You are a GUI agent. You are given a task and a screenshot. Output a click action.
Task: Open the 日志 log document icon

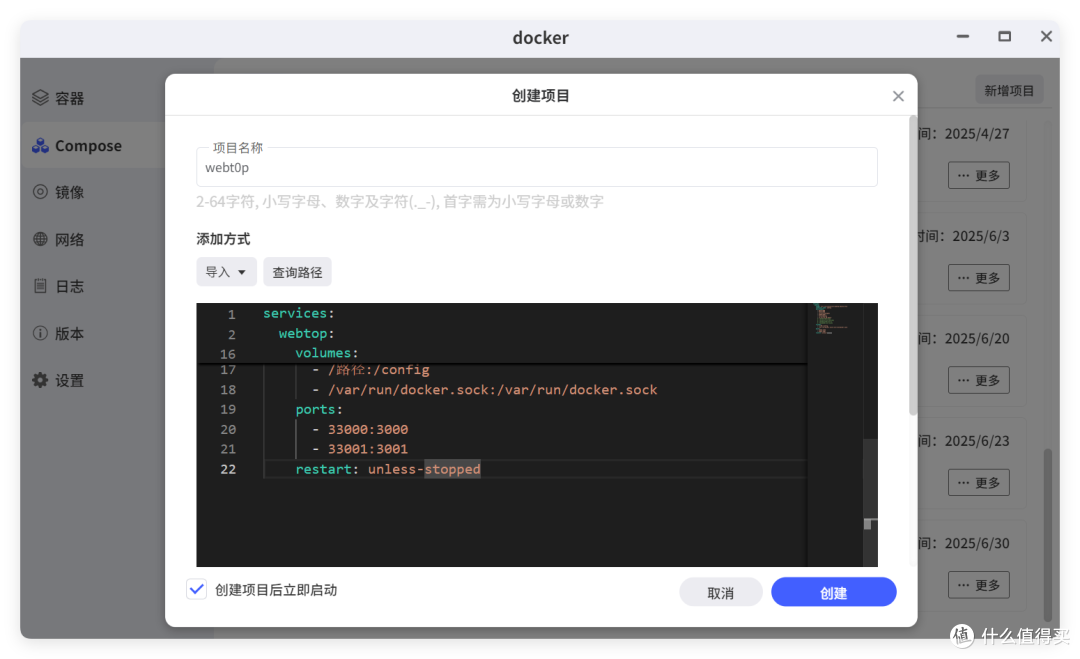tap(40, 286)
